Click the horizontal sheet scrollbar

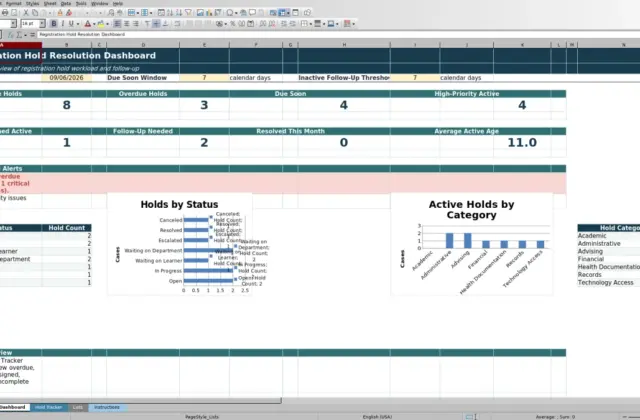click(140, 401)
